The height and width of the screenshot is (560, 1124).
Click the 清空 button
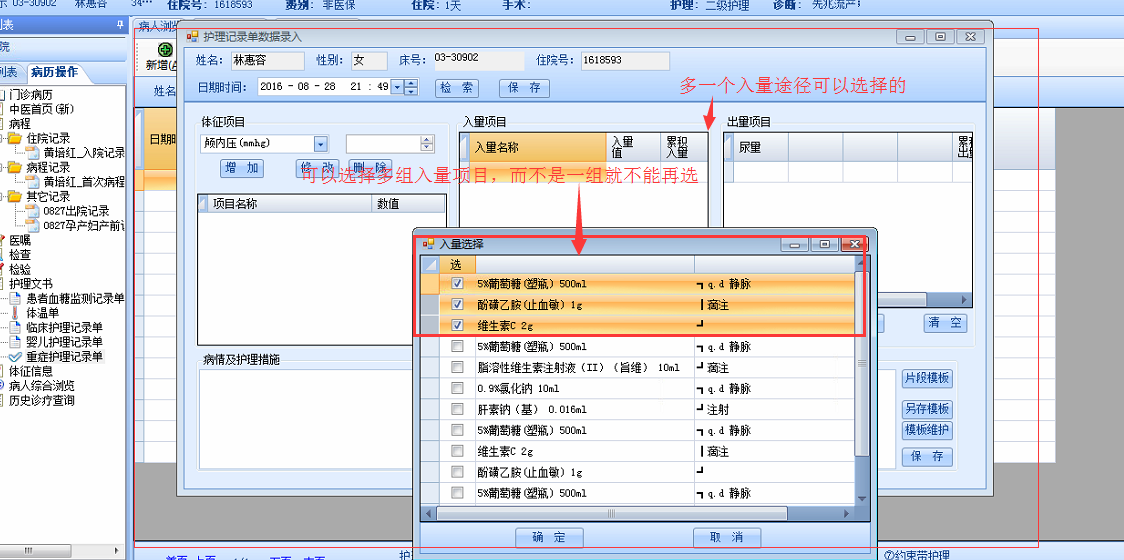coord(945,323)
